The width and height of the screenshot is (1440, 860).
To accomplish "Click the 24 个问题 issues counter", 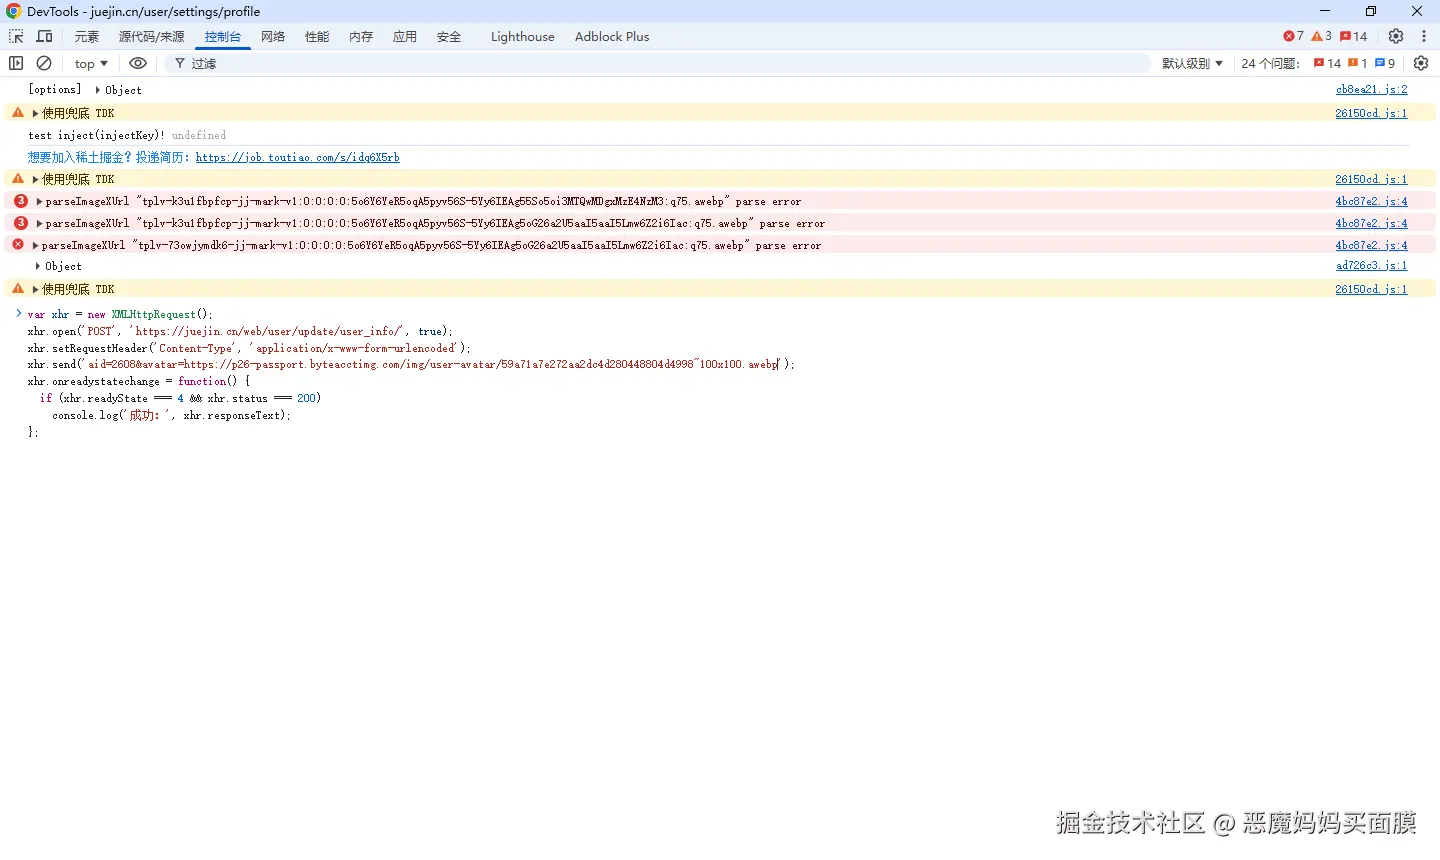I will [1270, 63].
